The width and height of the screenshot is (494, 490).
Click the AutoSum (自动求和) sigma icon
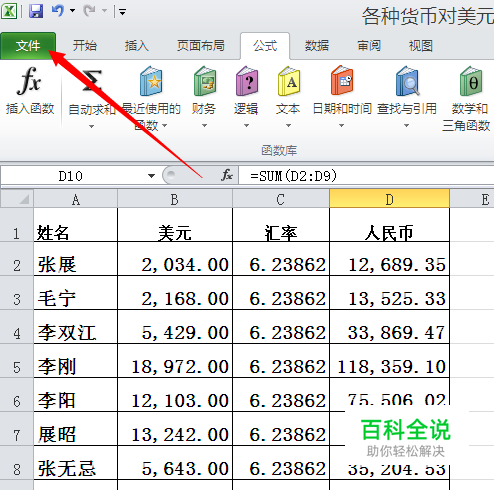92,80
